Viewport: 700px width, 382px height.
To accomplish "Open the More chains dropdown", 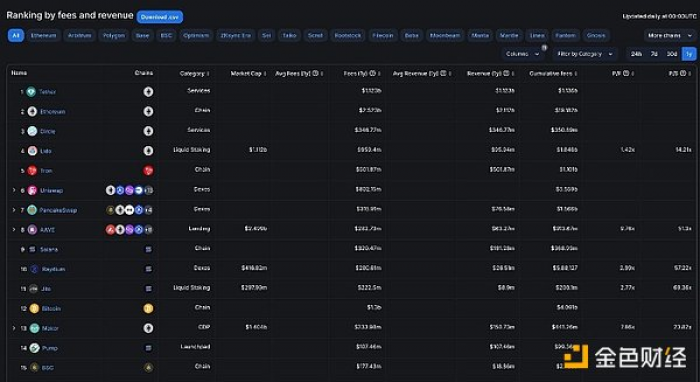I will (x=670, y=35).
